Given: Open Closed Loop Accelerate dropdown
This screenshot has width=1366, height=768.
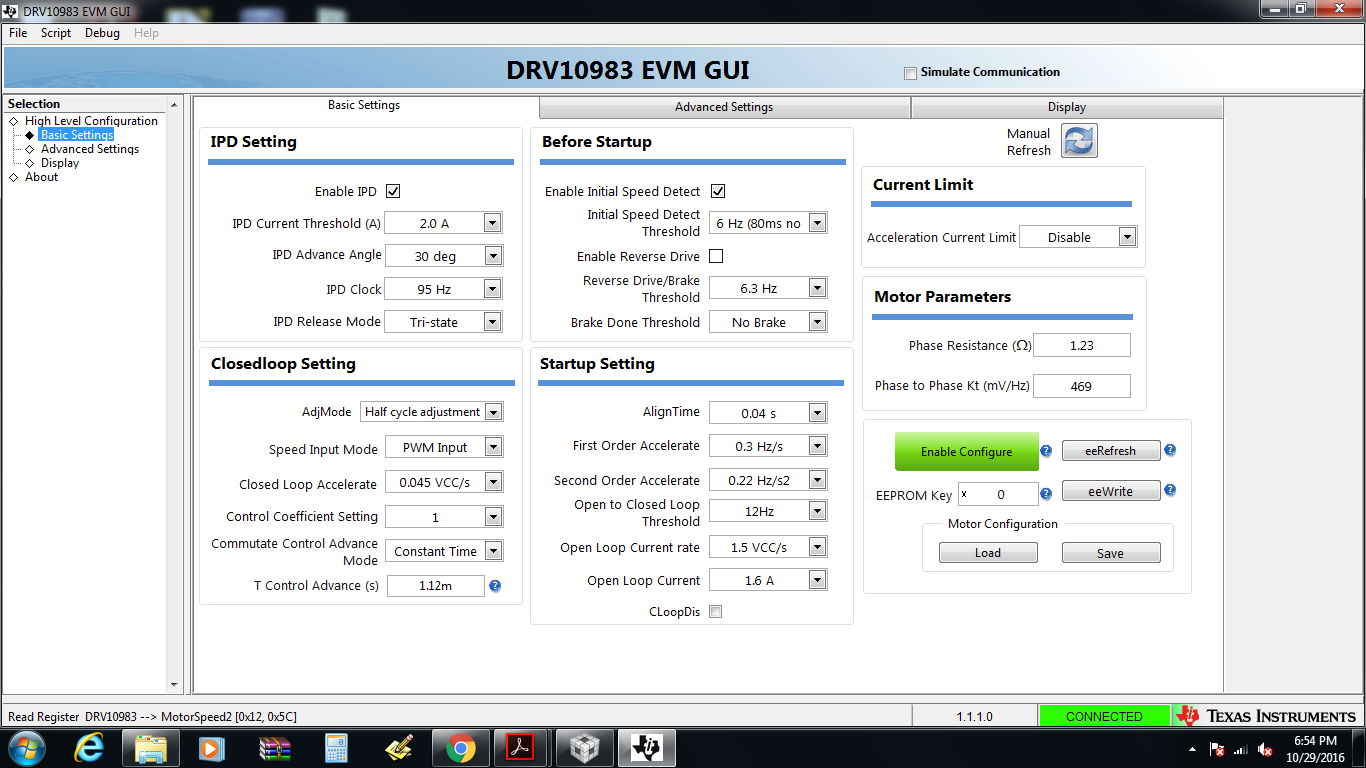Looking at the screenshot, I should [493, 482].
